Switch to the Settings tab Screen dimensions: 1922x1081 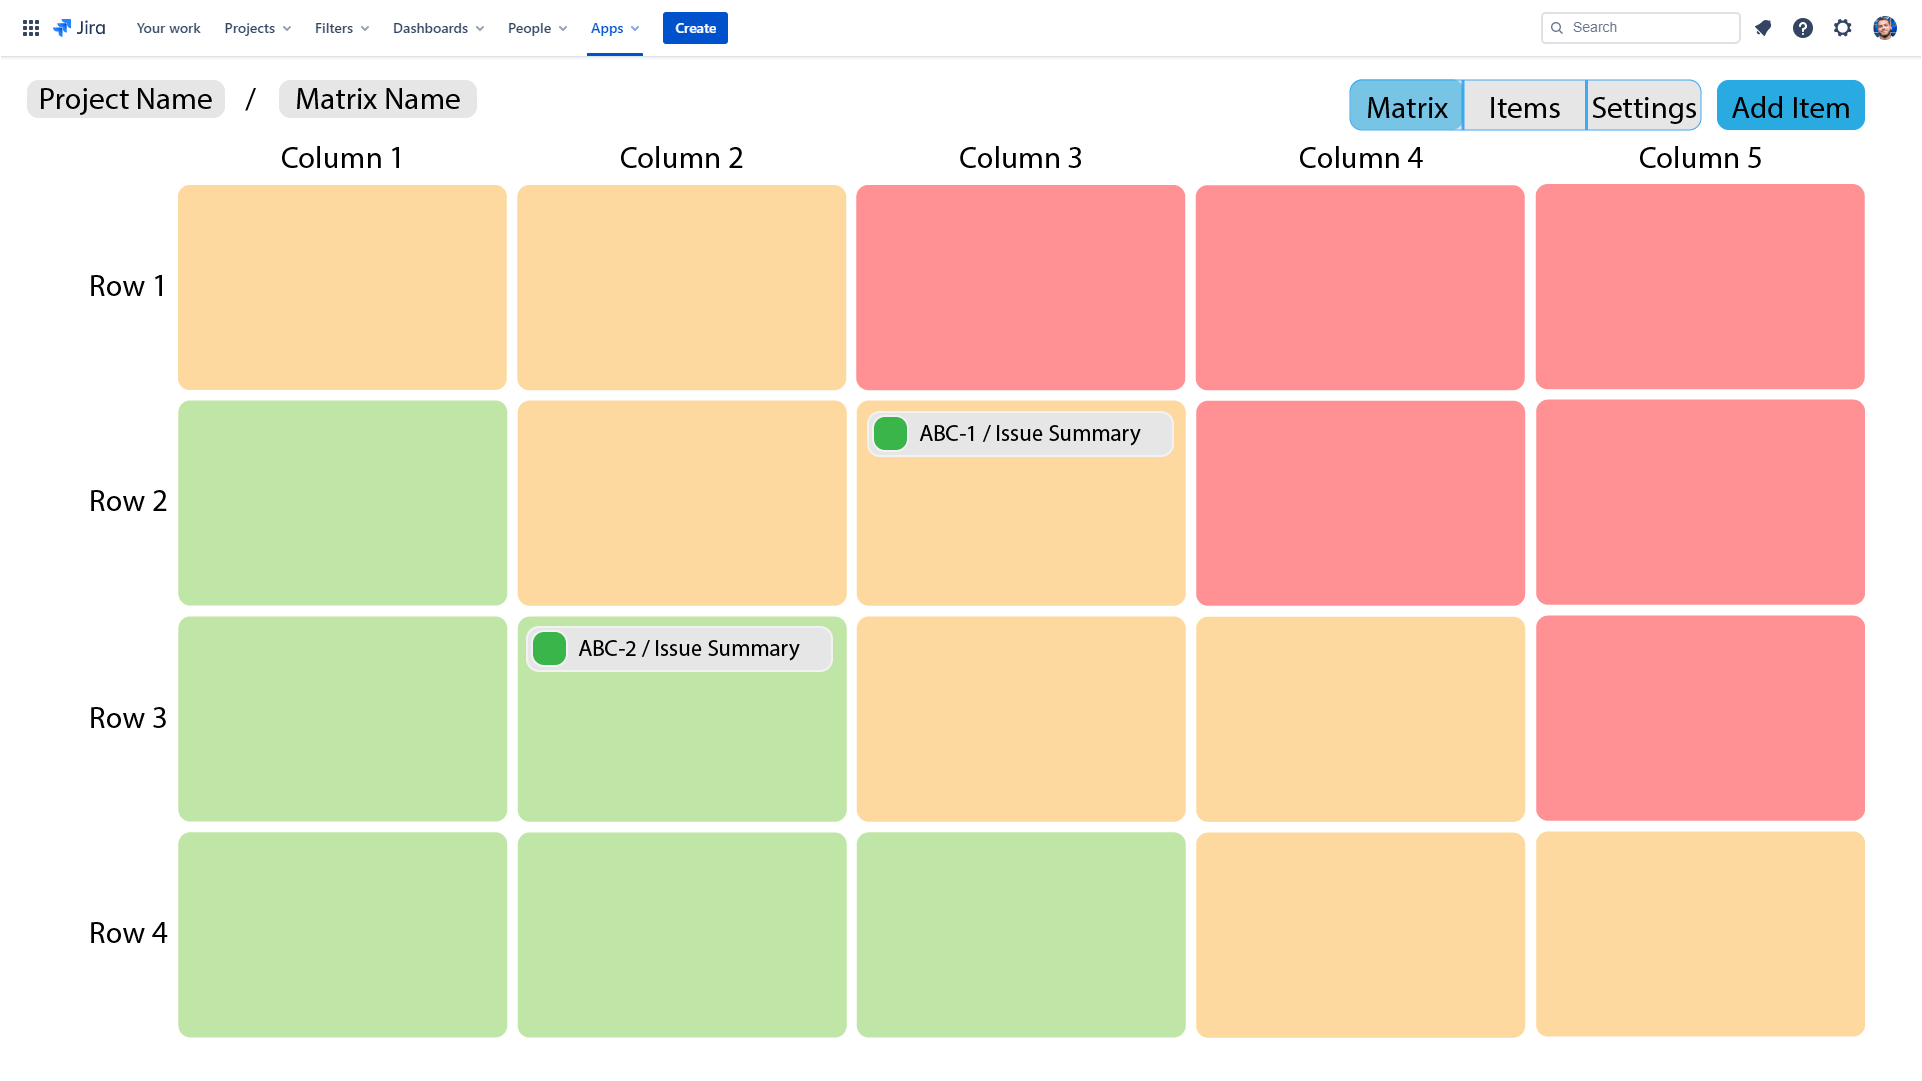click(x=1643, y=107)
